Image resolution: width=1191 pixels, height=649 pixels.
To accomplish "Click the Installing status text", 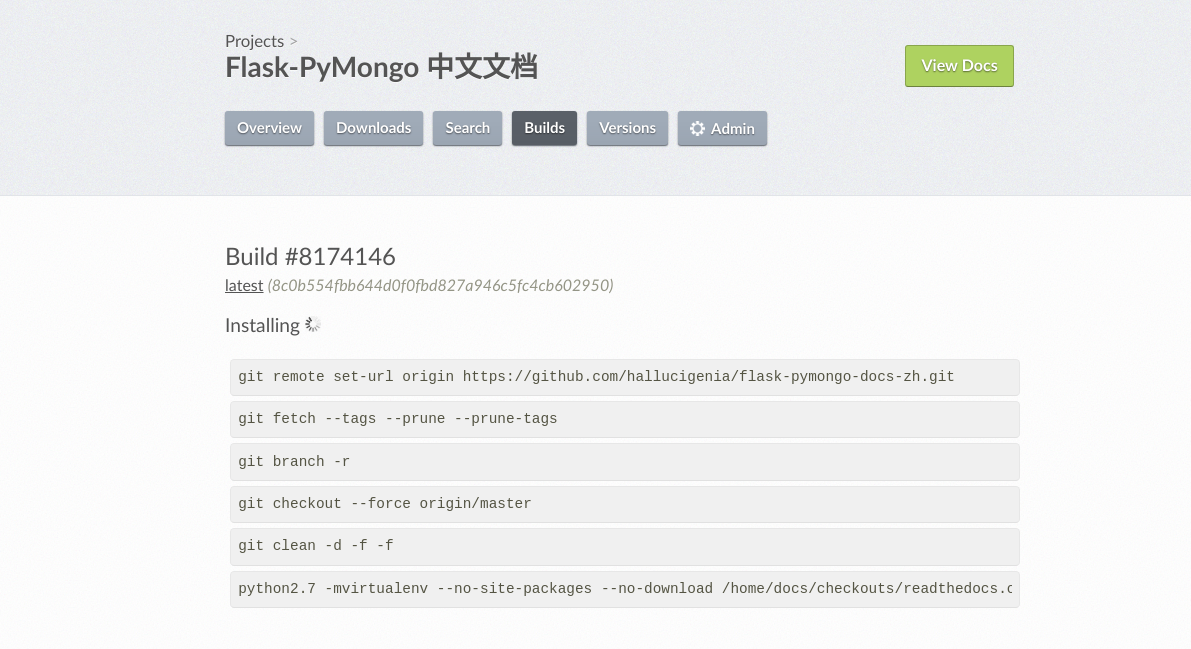I will click(x=262, y=325).
